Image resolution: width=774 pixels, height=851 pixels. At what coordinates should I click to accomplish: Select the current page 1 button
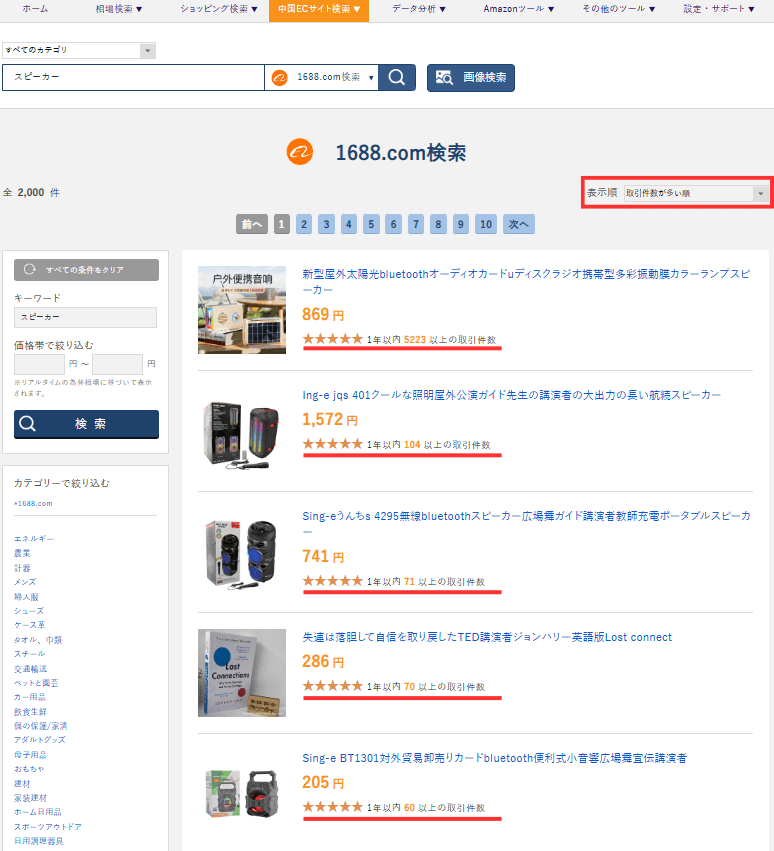coord(282,224)
